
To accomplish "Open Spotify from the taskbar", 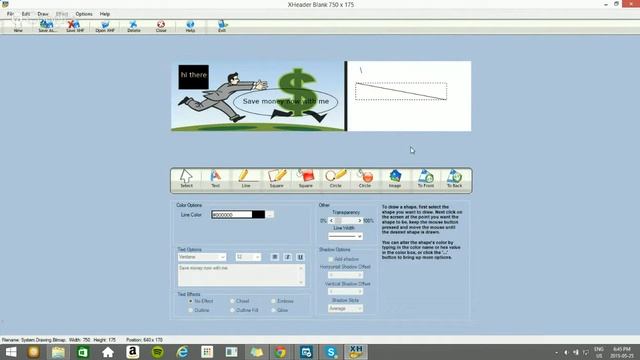I will (x=158, y=352).
